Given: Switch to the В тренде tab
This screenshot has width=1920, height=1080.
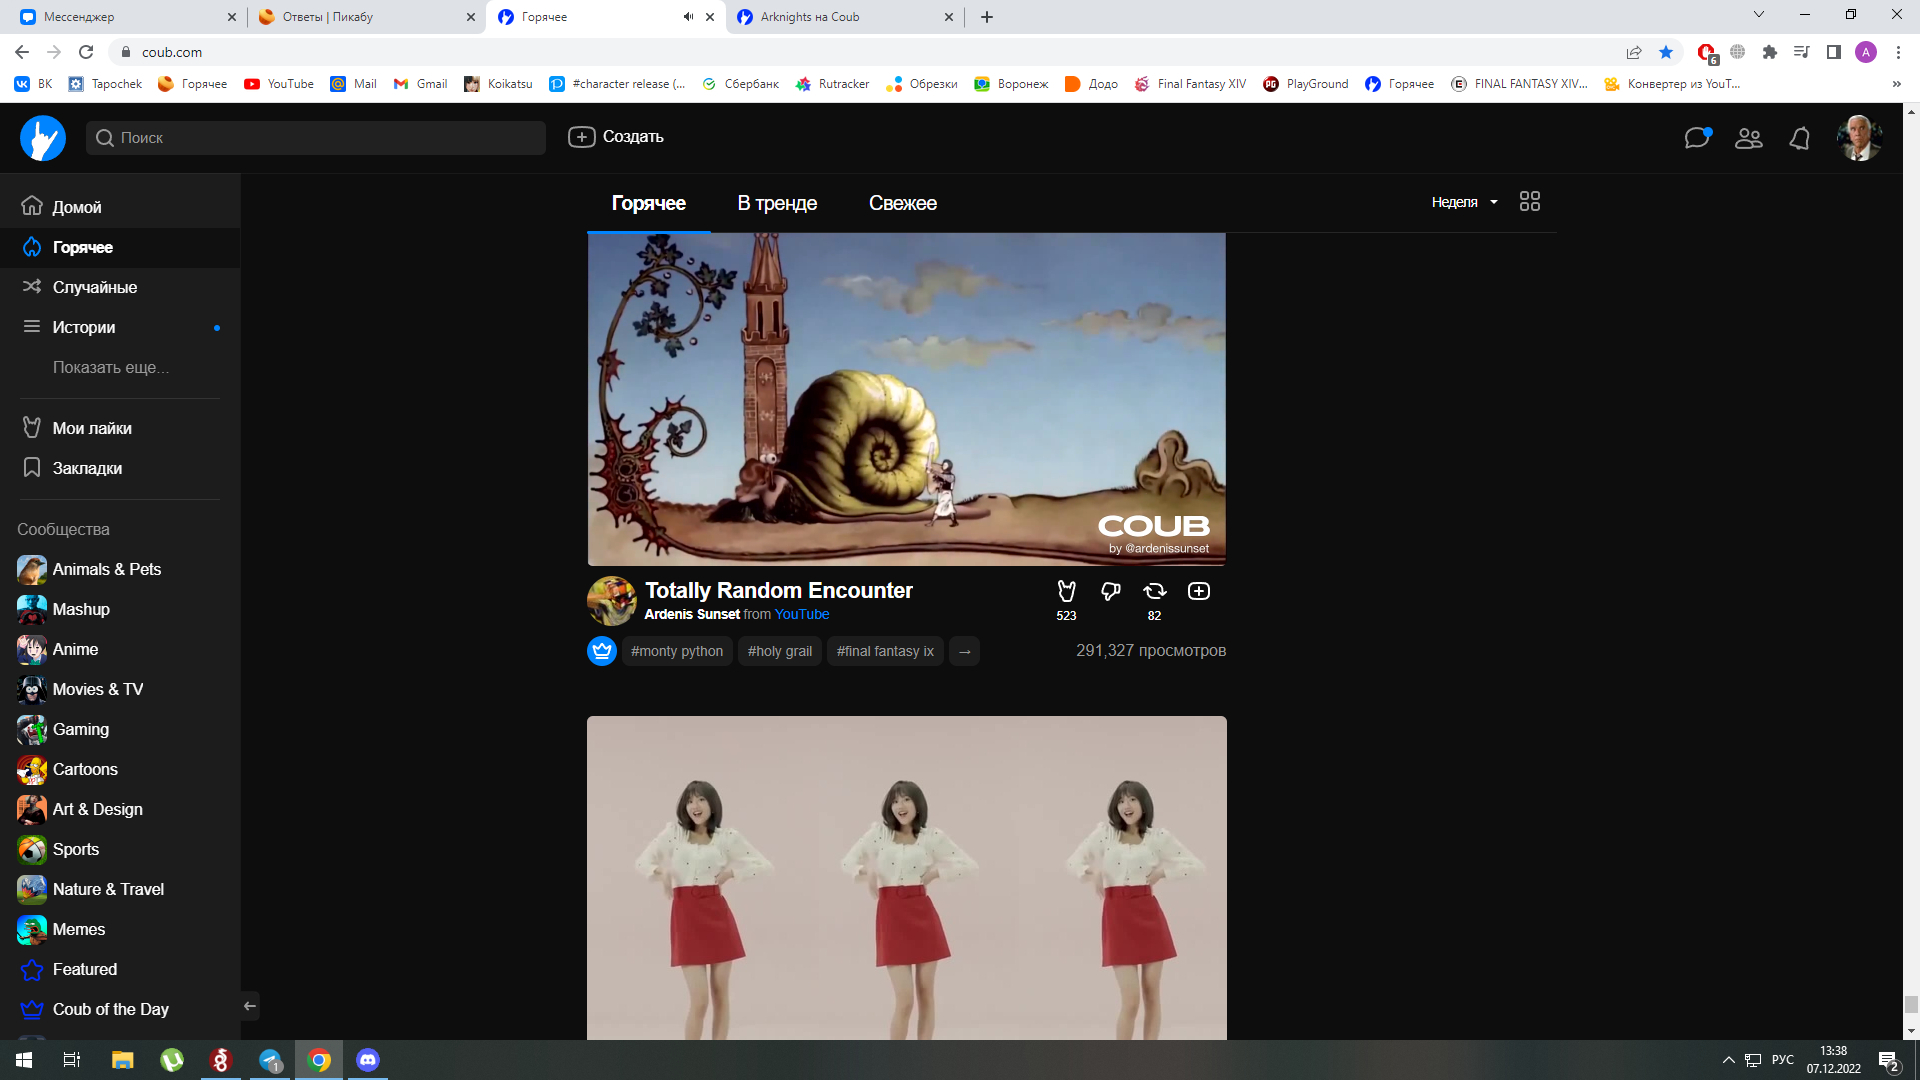Looking at the screenshot, I should point(777,203).
